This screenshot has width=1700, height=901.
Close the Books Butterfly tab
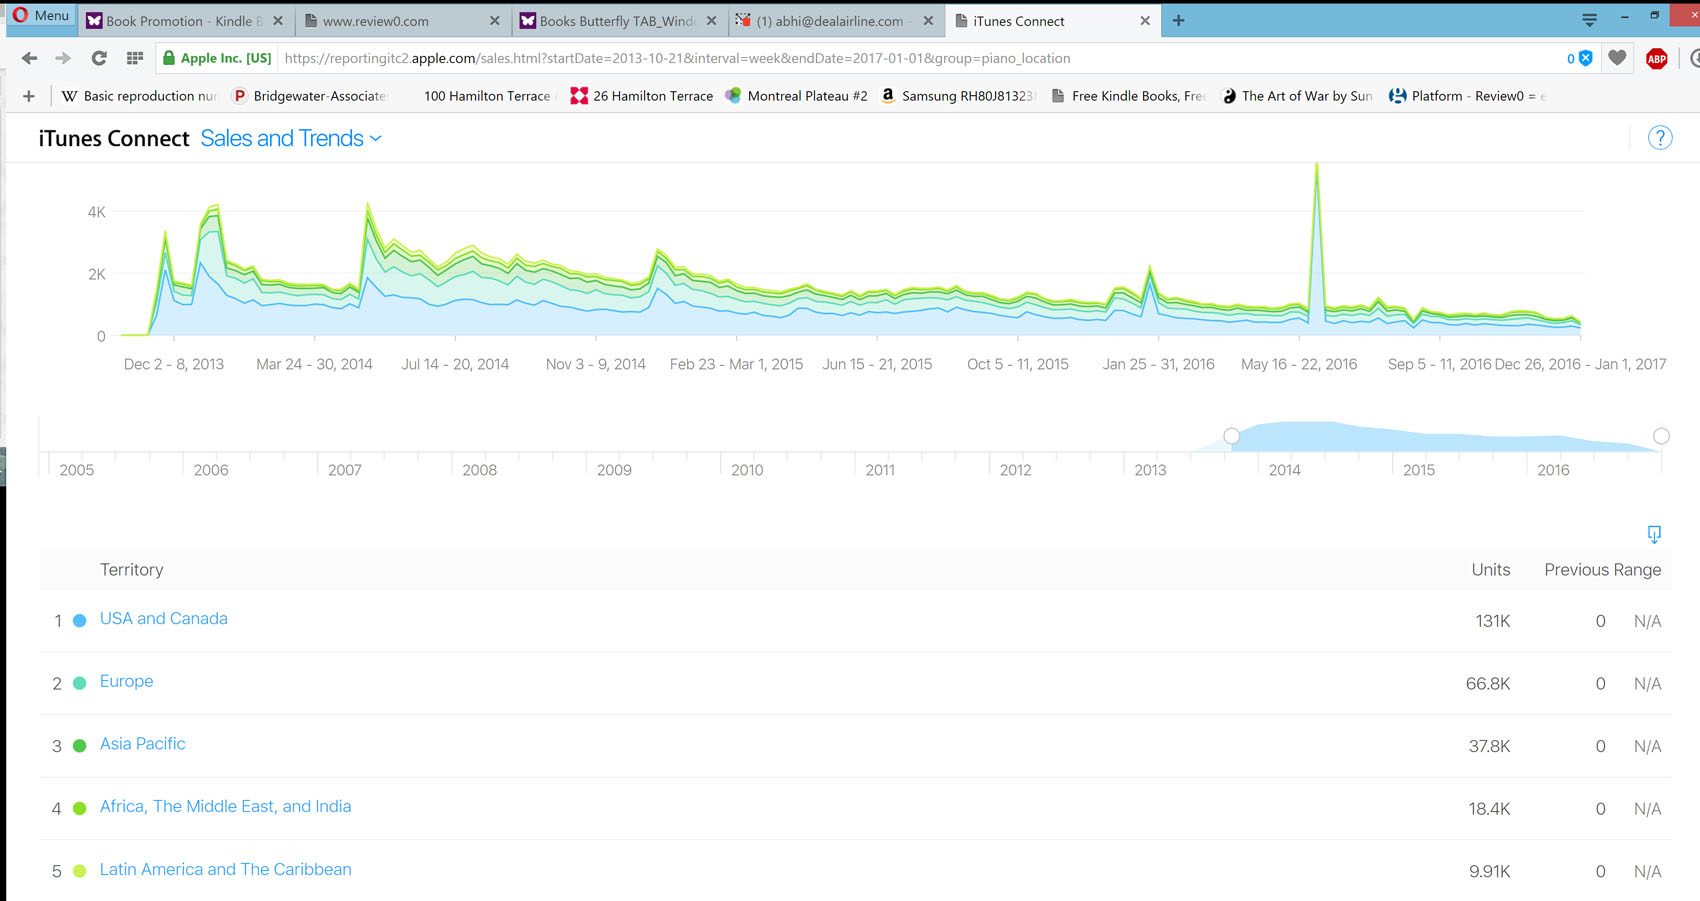711,21
